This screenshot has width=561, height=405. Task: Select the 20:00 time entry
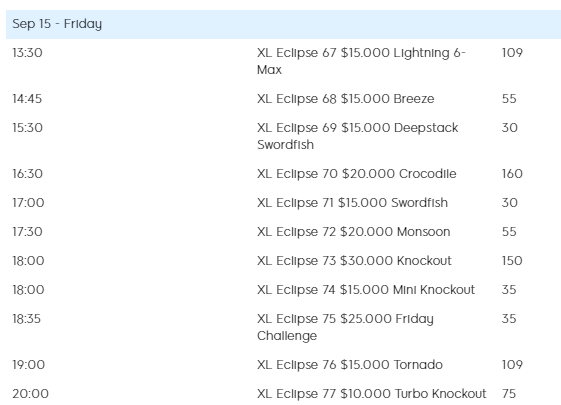pos(30,394)
